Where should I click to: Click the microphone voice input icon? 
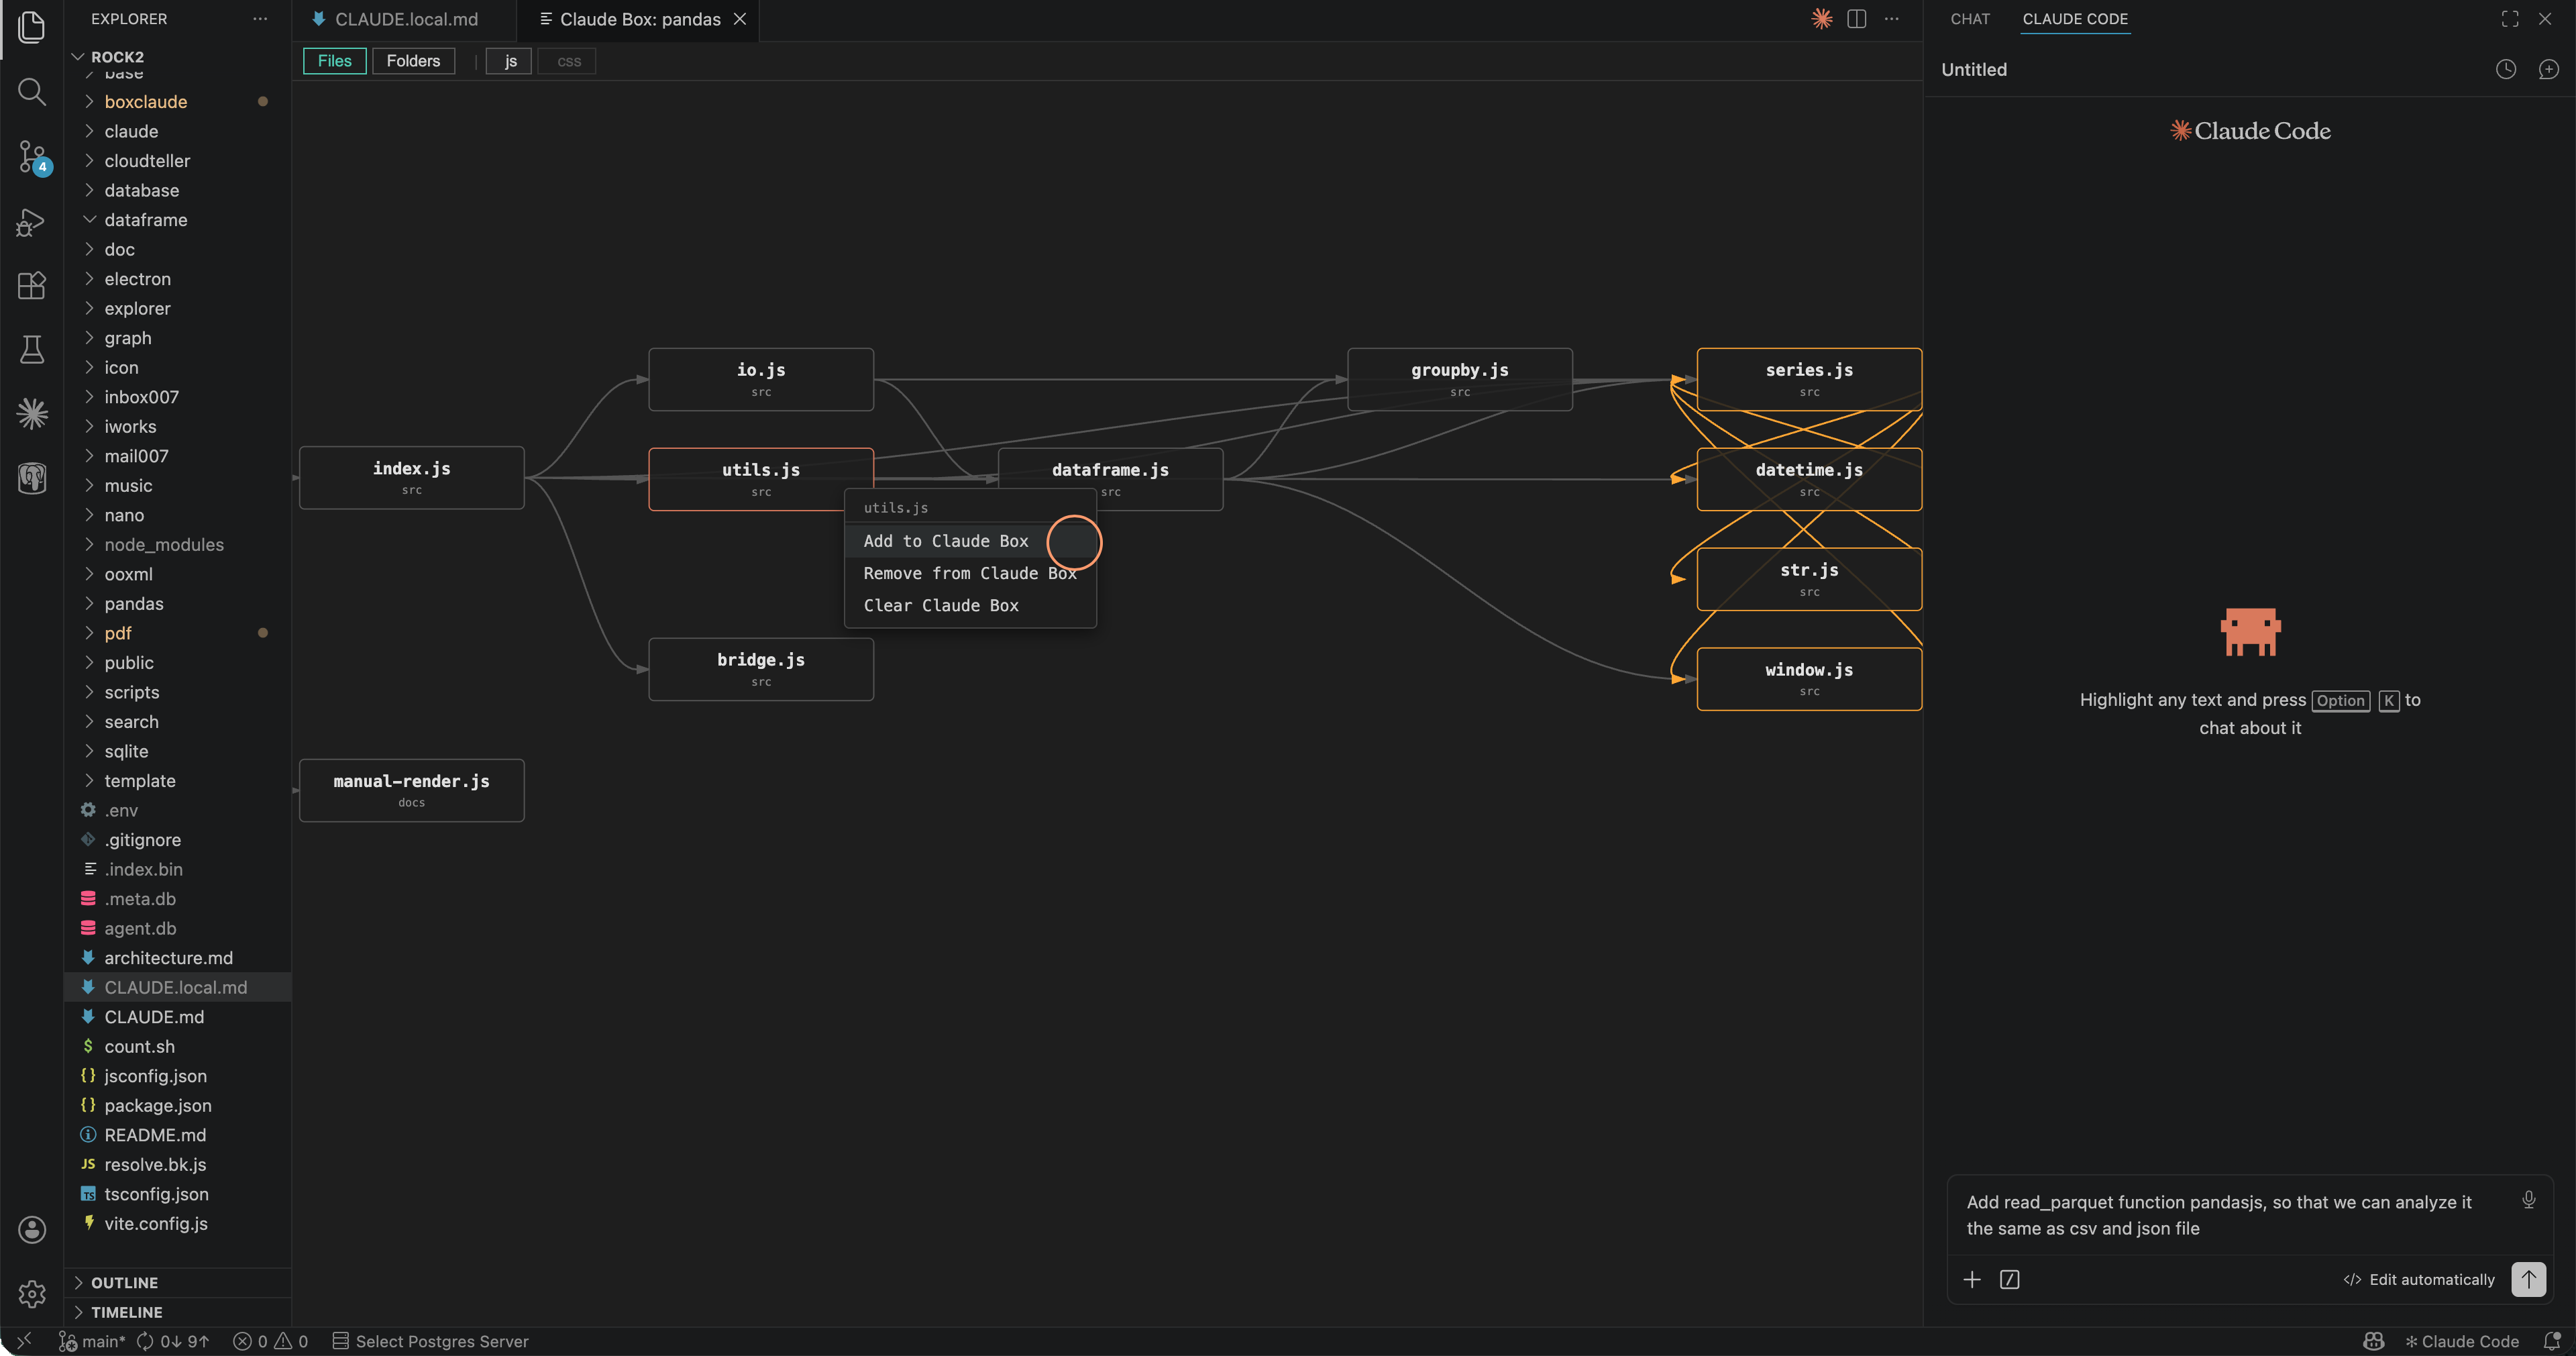click(x=2529, y=1199)
